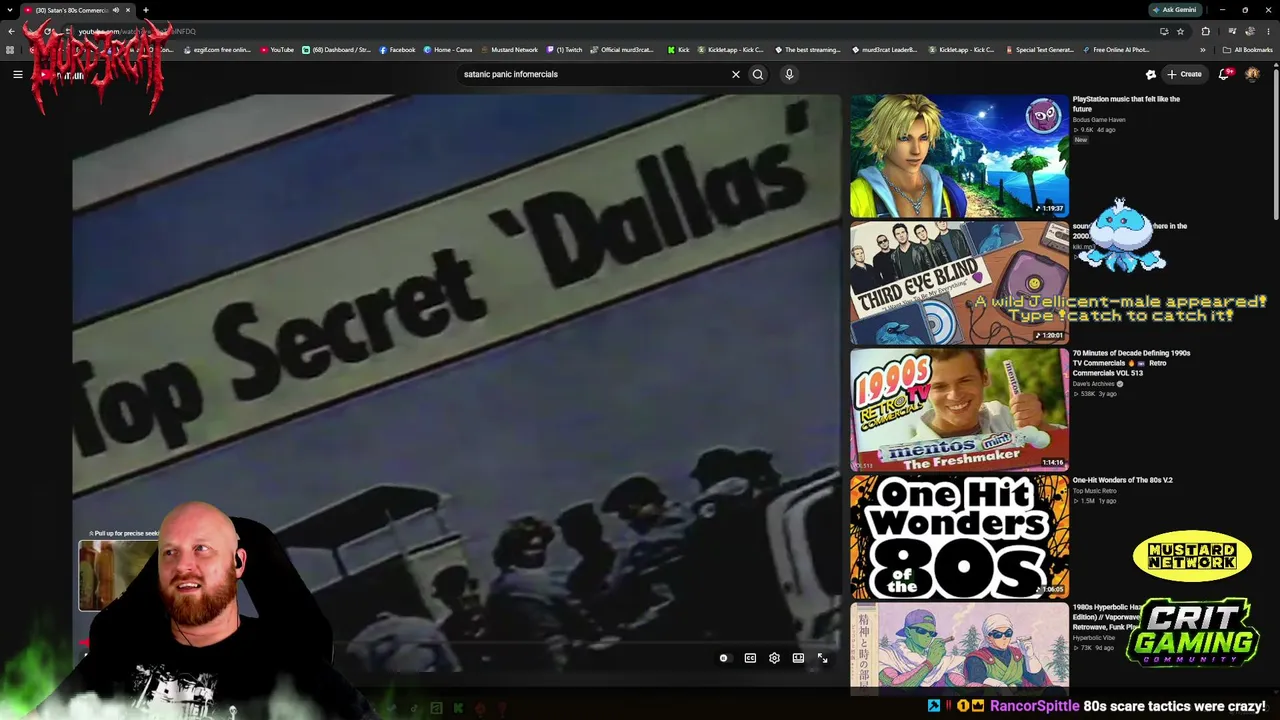
Task: Visit Bodus Game Haven channel
Action: pyautogui.click(x=1099, y=120)
